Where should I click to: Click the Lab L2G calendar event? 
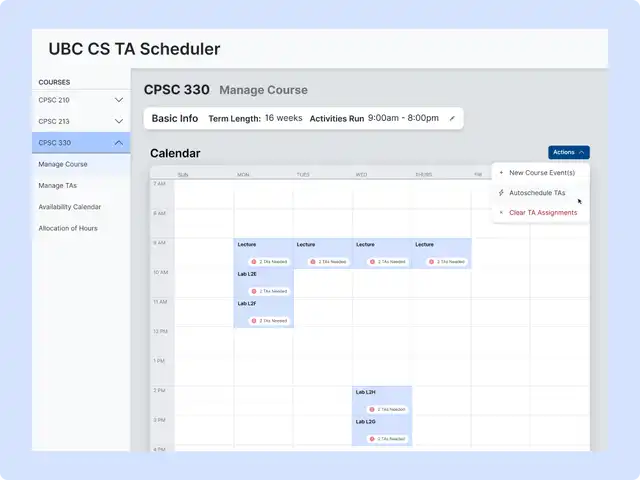[x=381, y=430]
